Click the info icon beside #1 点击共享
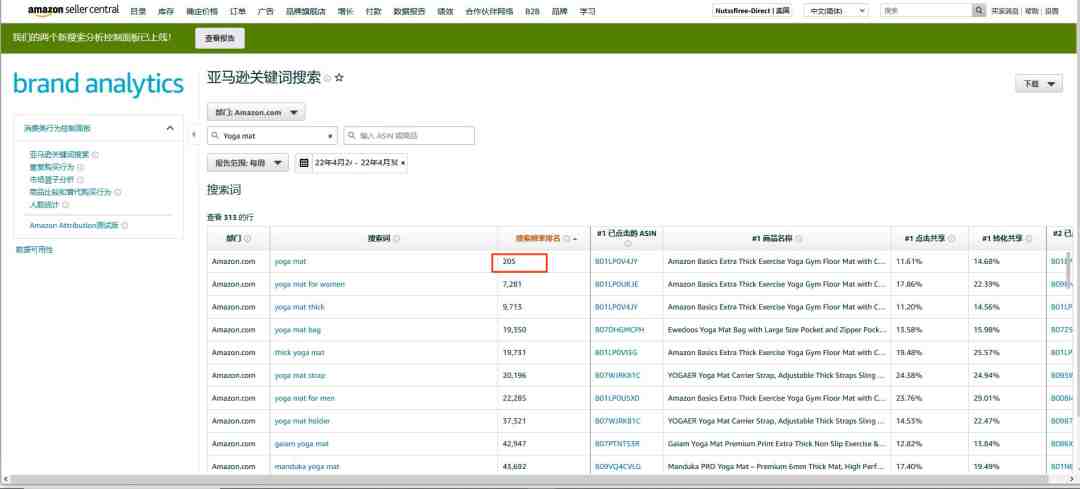 click(x=951, y=238)
